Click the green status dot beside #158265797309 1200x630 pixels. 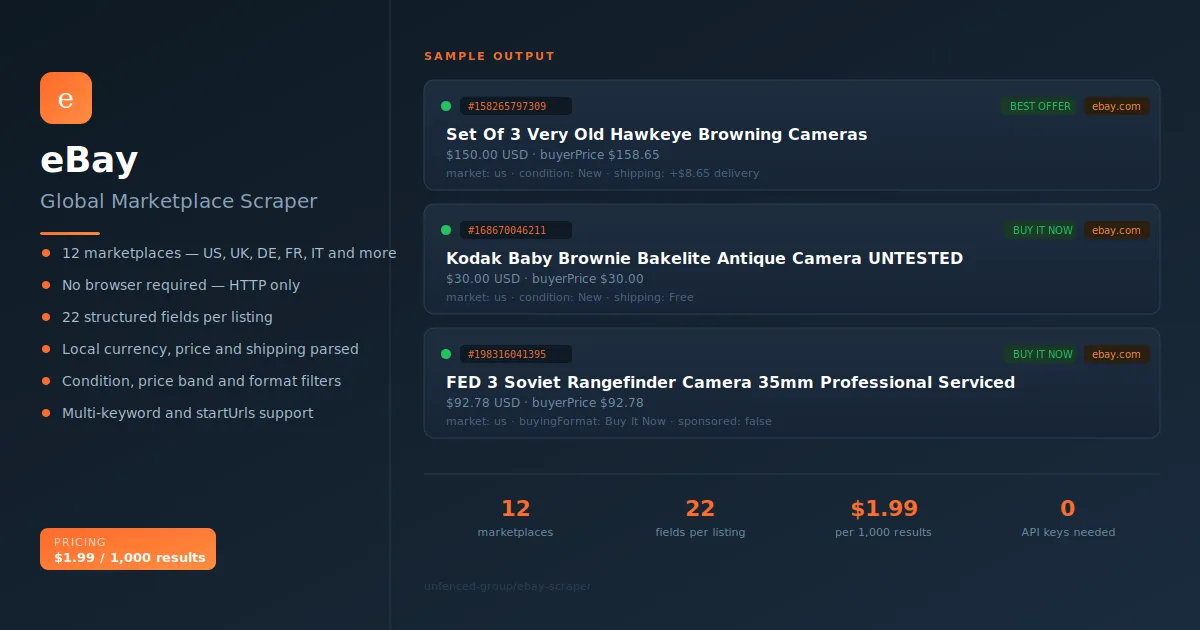point(446,106)
